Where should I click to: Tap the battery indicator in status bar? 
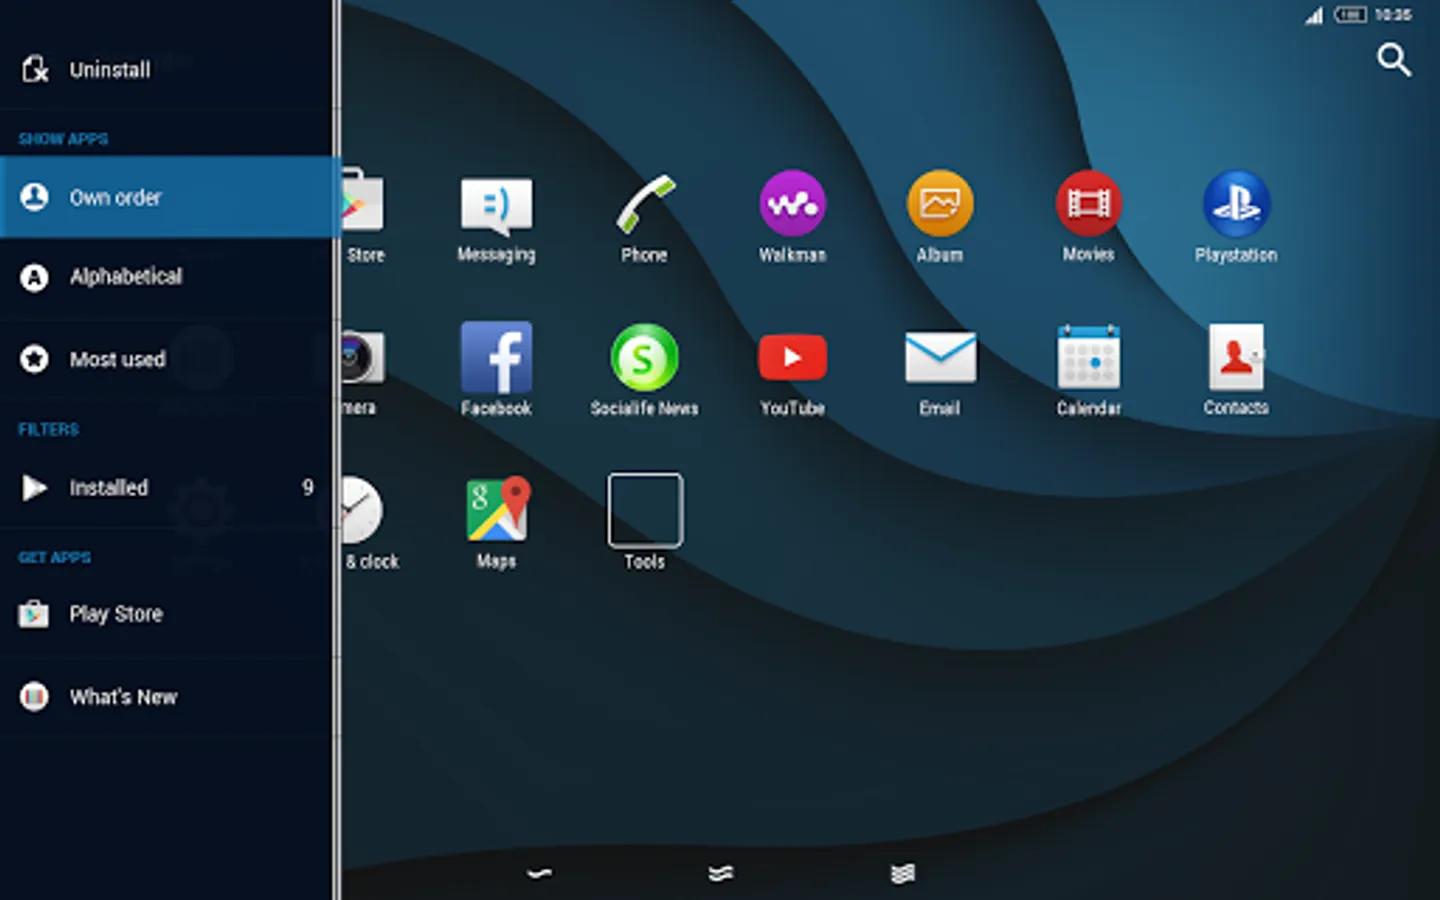tap(1350, 15)
